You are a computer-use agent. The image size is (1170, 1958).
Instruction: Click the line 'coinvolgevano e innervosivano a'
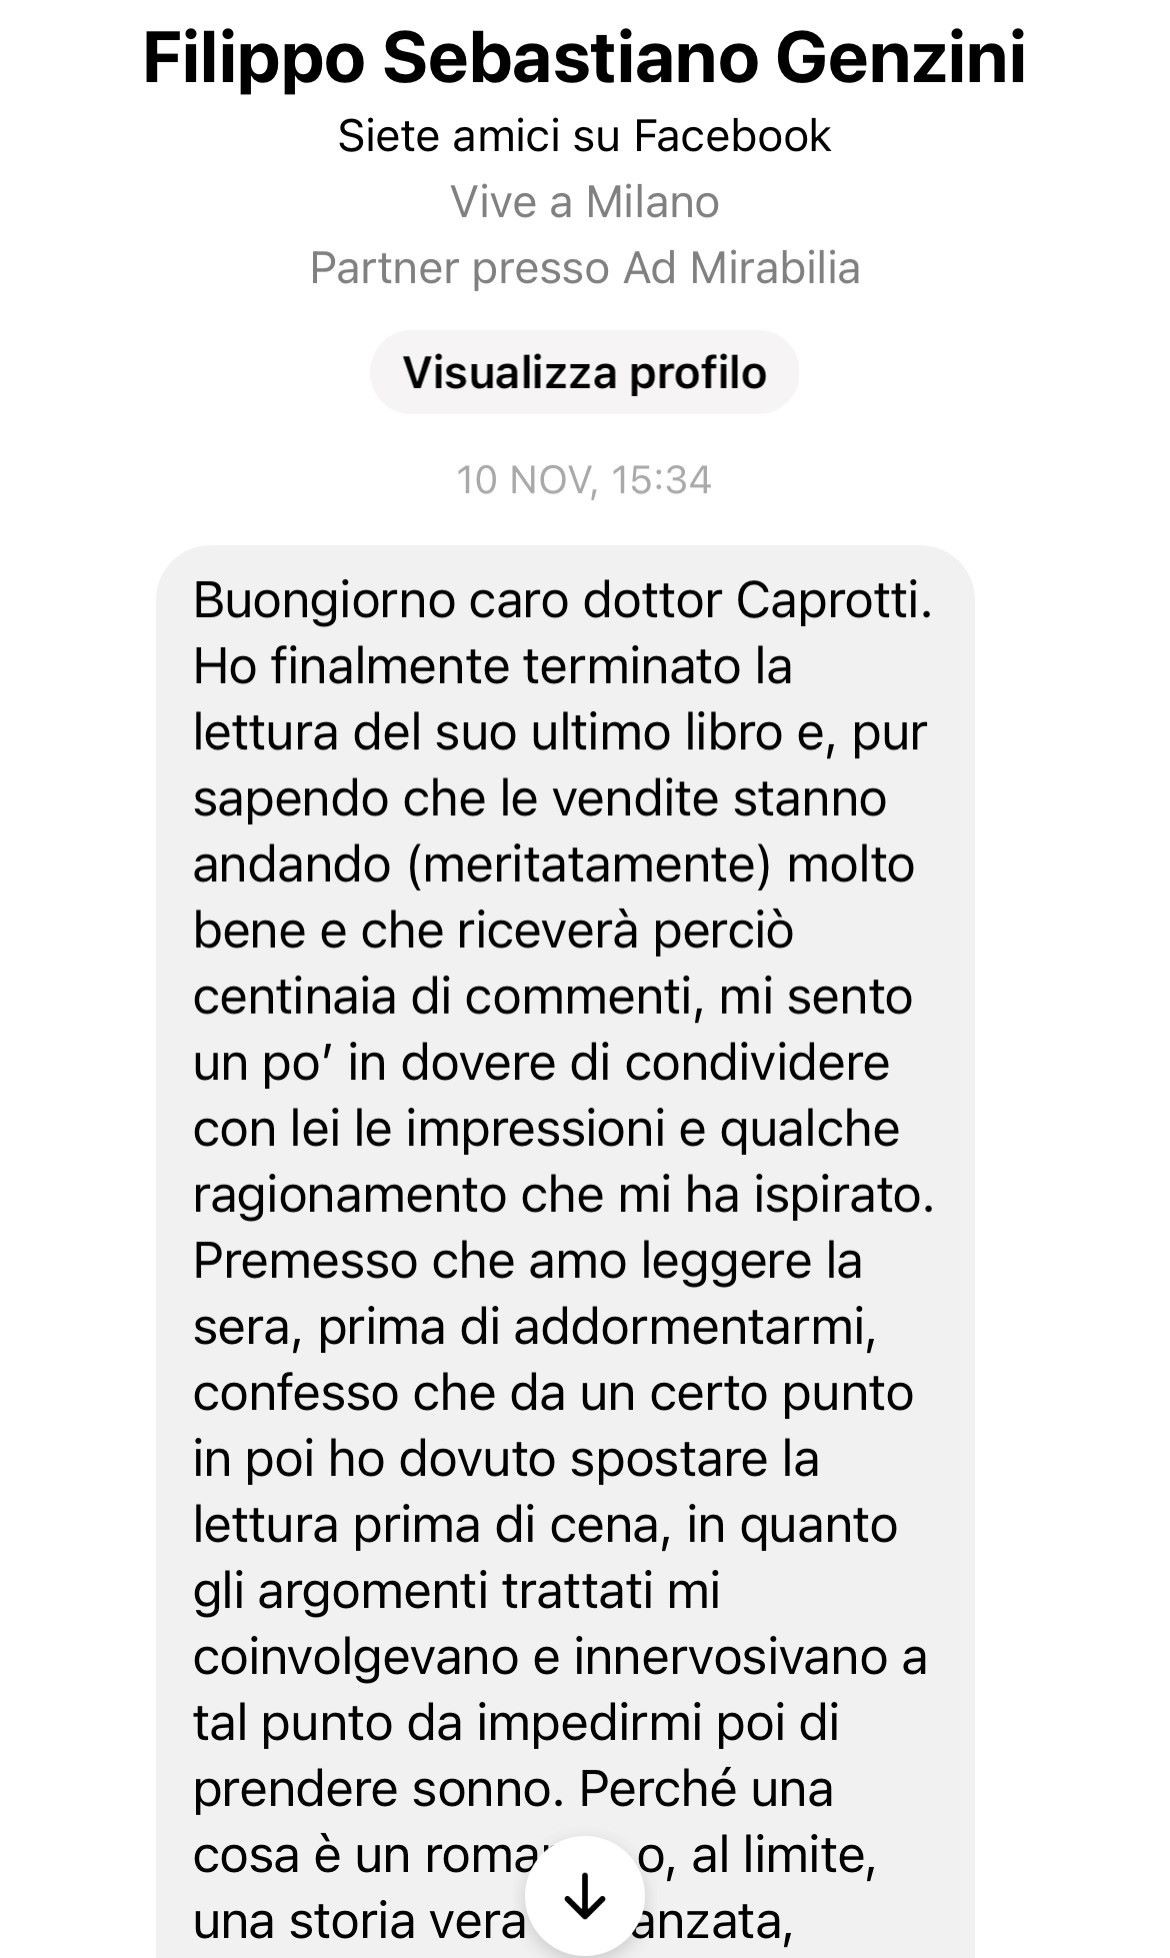[x=560, y=1658]
